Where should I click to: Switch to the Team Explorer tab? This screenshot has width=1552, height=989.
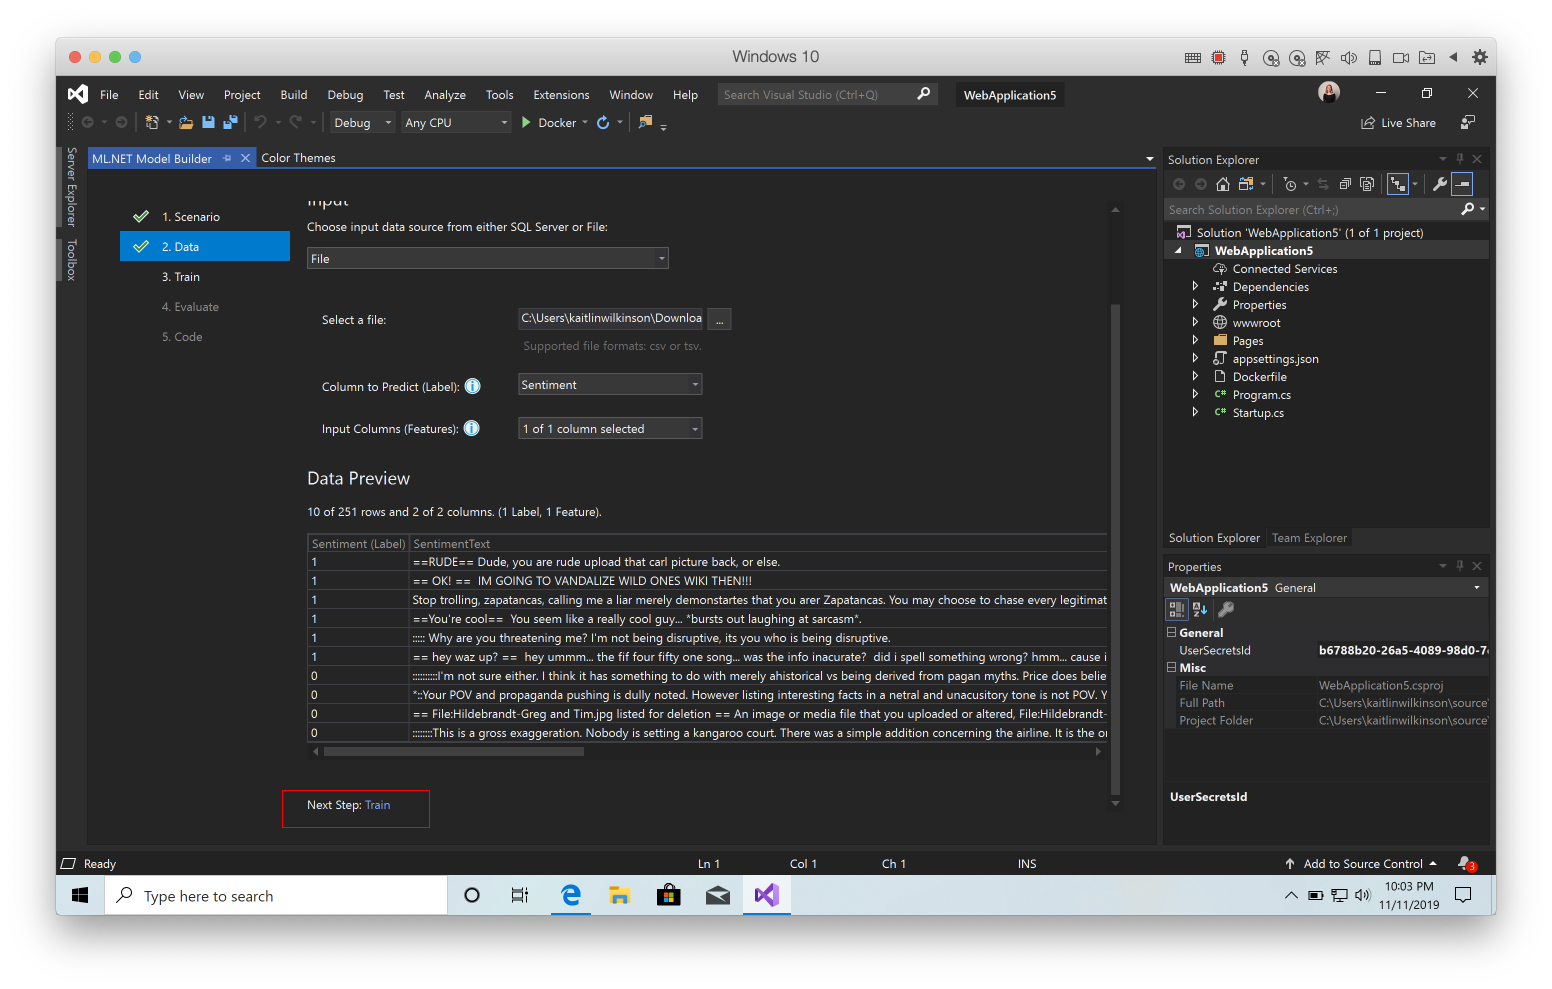click(1309, 538)
